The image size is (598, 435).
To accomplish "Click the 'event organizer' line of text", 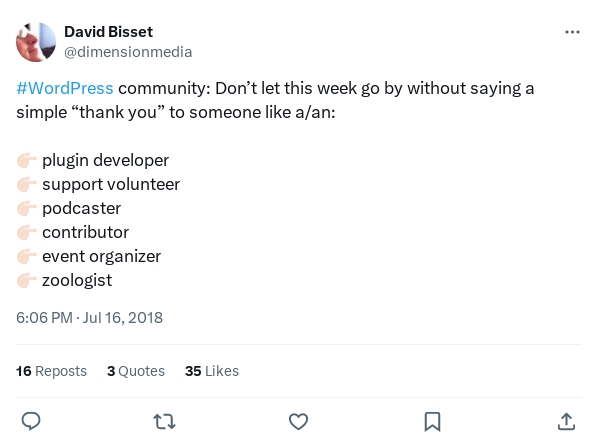I will (101, 257).
